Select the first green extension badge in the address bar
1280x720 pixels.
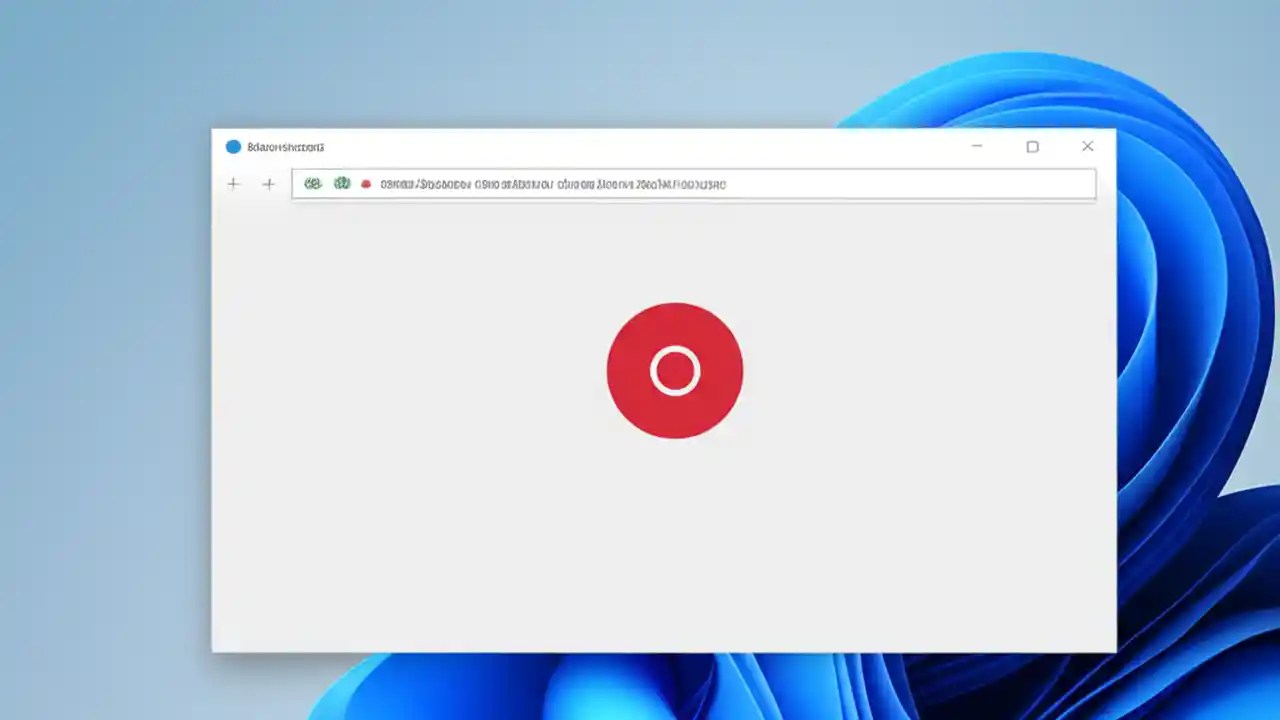313,184
